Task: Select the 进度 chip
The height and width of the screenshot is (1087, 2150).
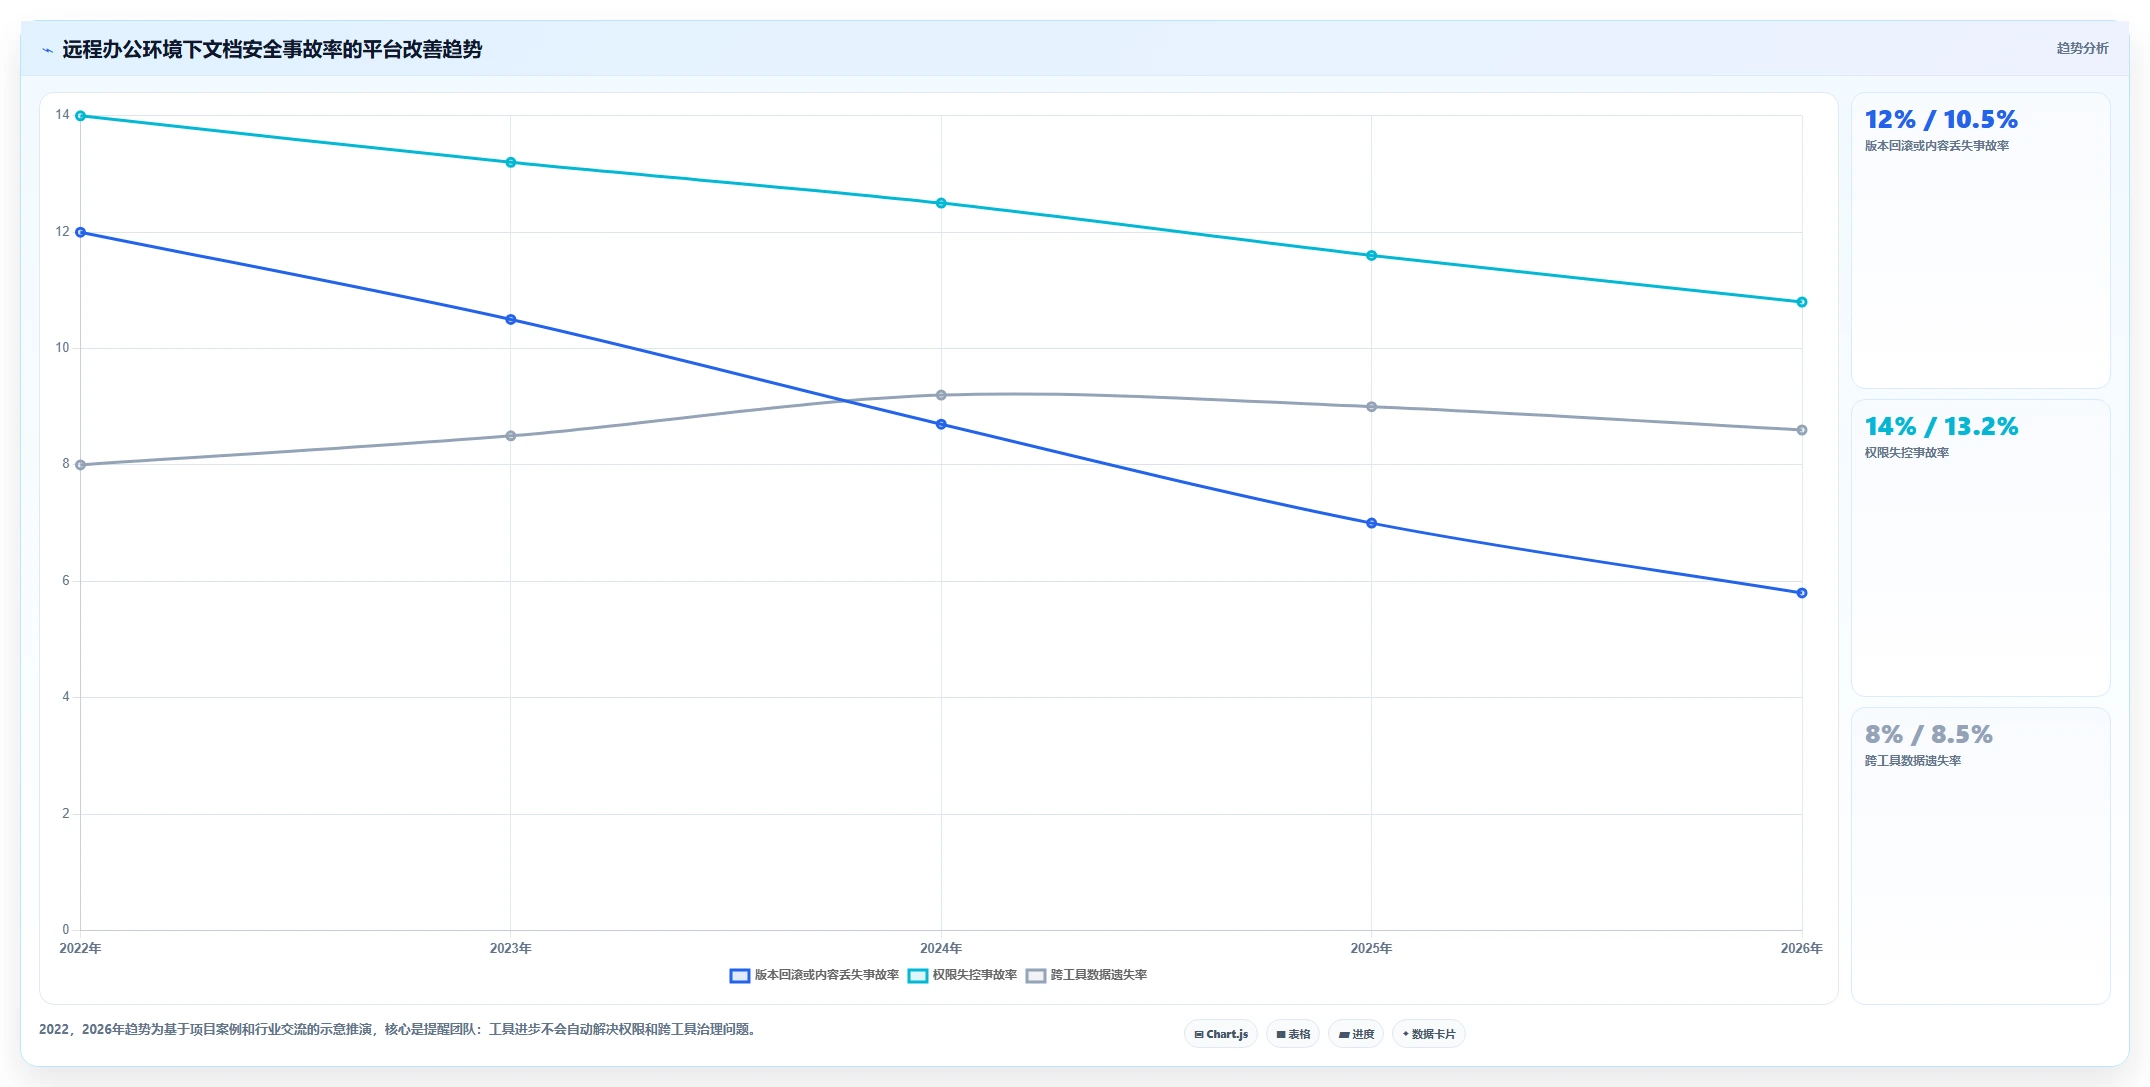Action: point(1356,1034)
